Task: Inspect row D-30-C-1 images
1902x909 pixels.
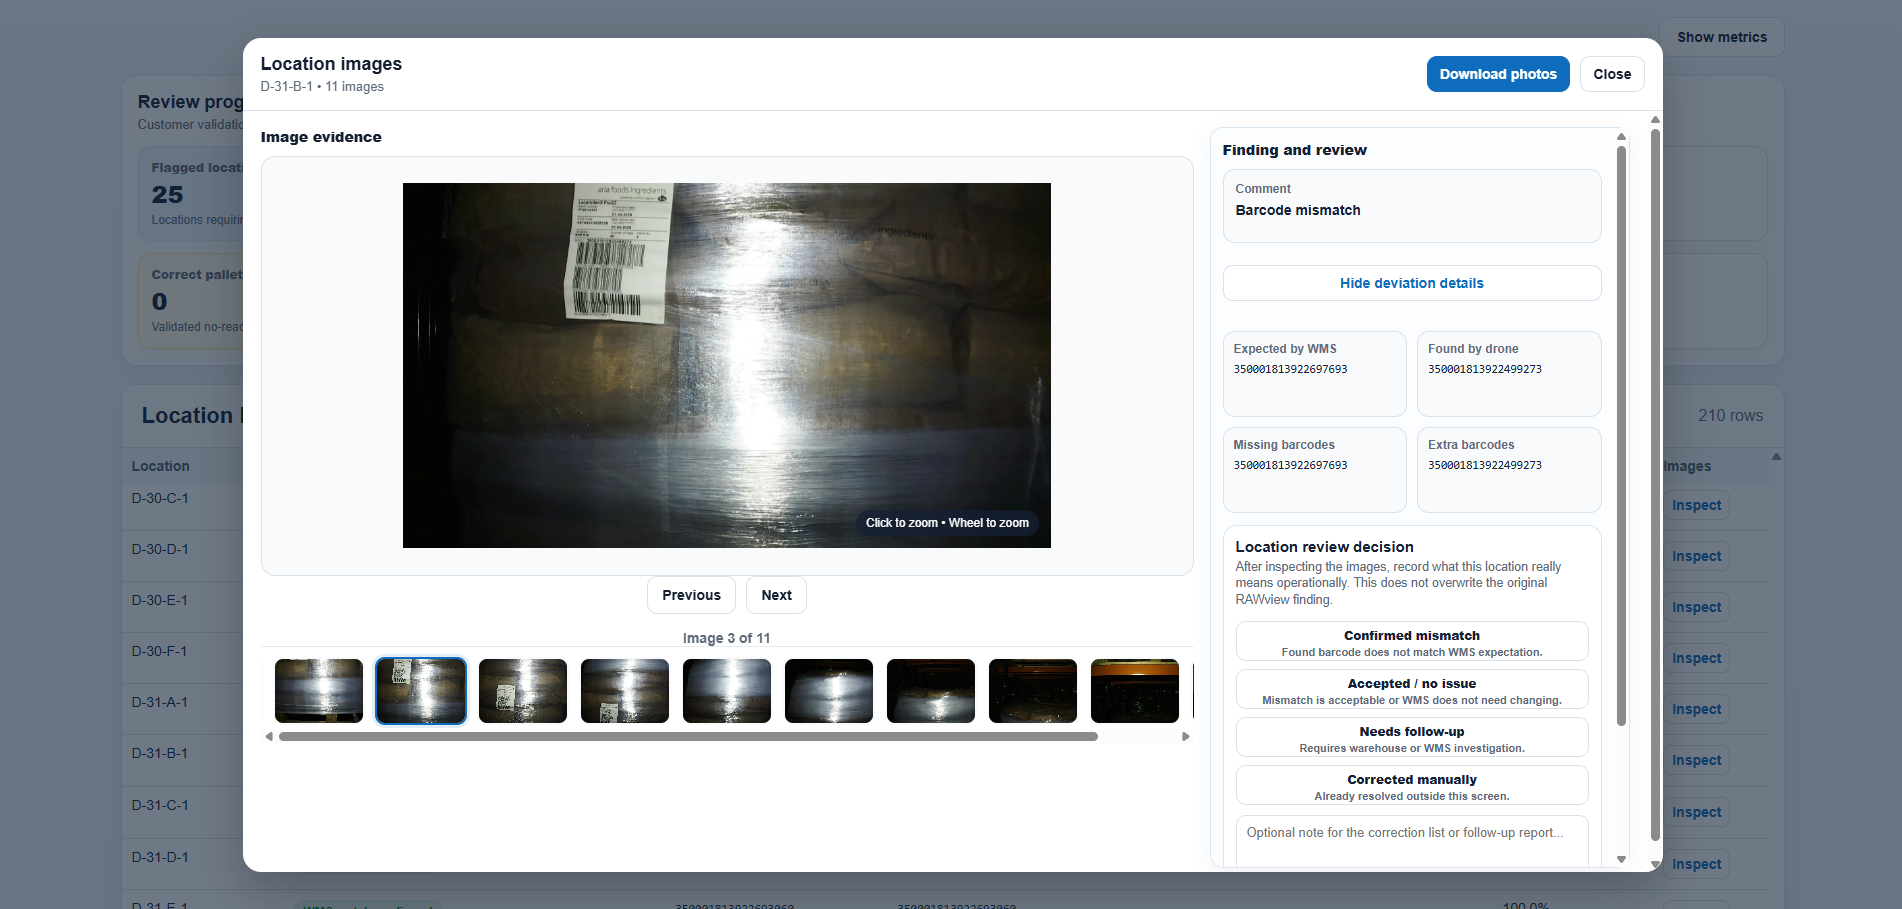Action: 1696,506
